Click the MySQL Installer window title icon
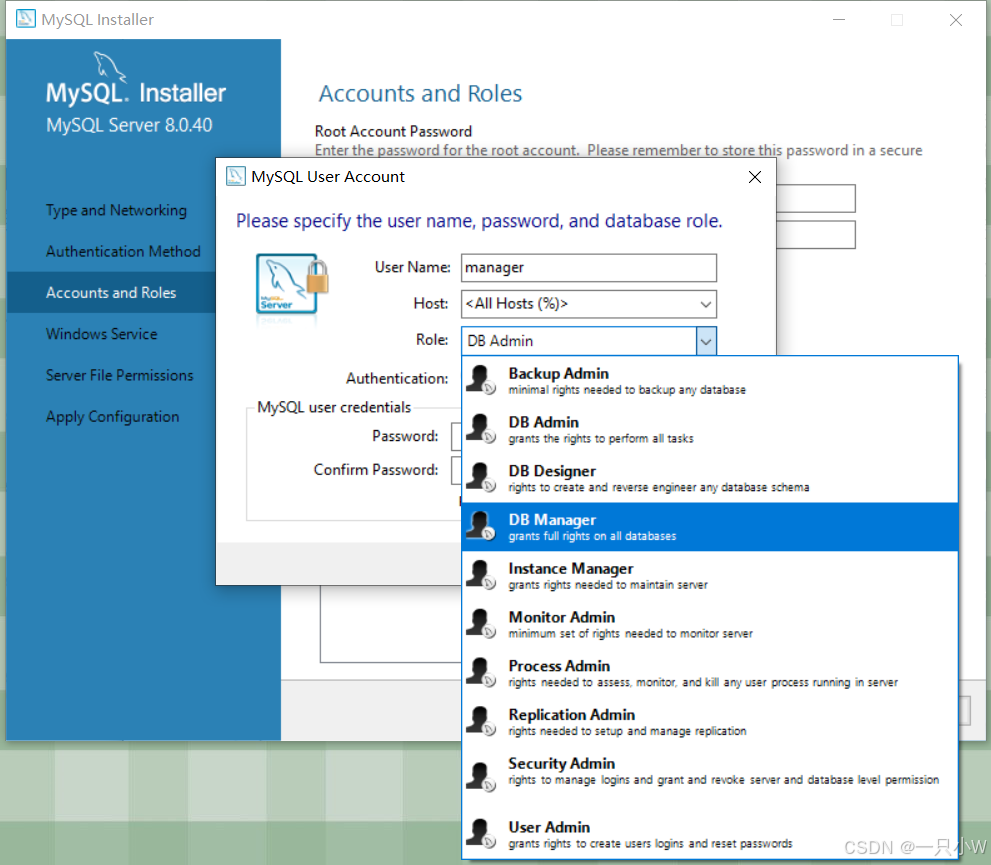 coord(25,19)
